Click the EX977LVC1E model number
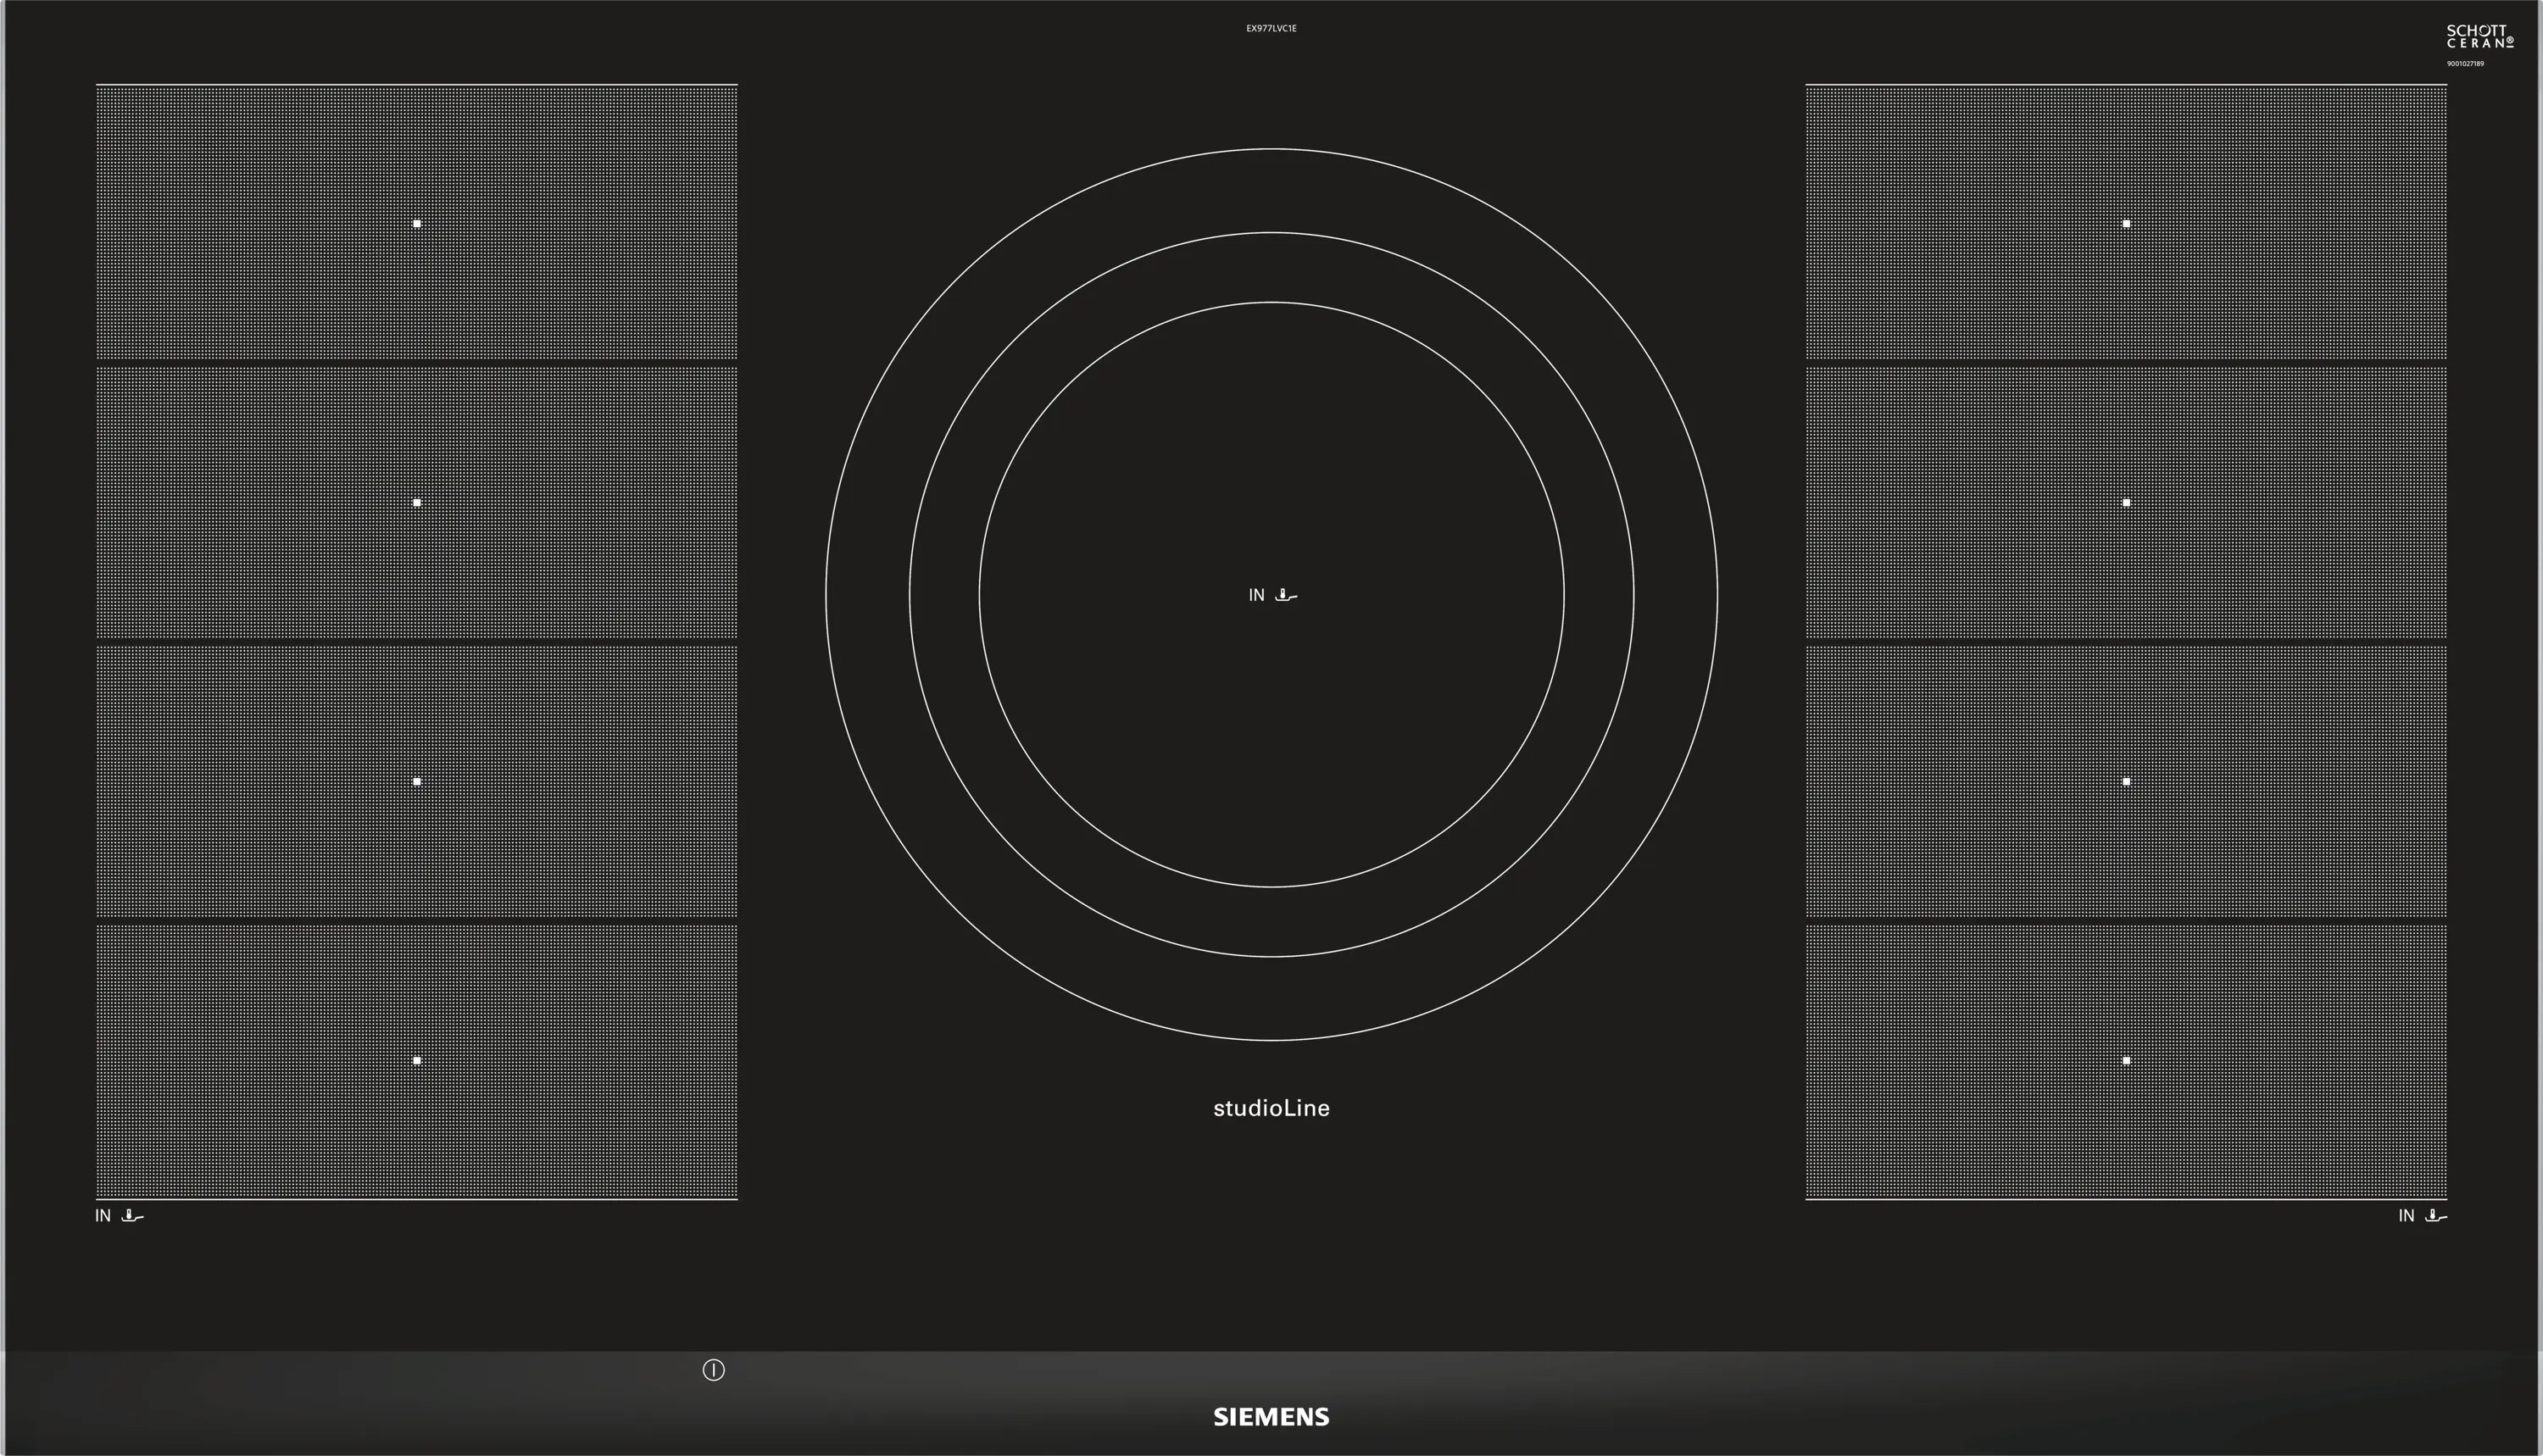The image size is (2543, 1456). click(x=1271, y=29)
